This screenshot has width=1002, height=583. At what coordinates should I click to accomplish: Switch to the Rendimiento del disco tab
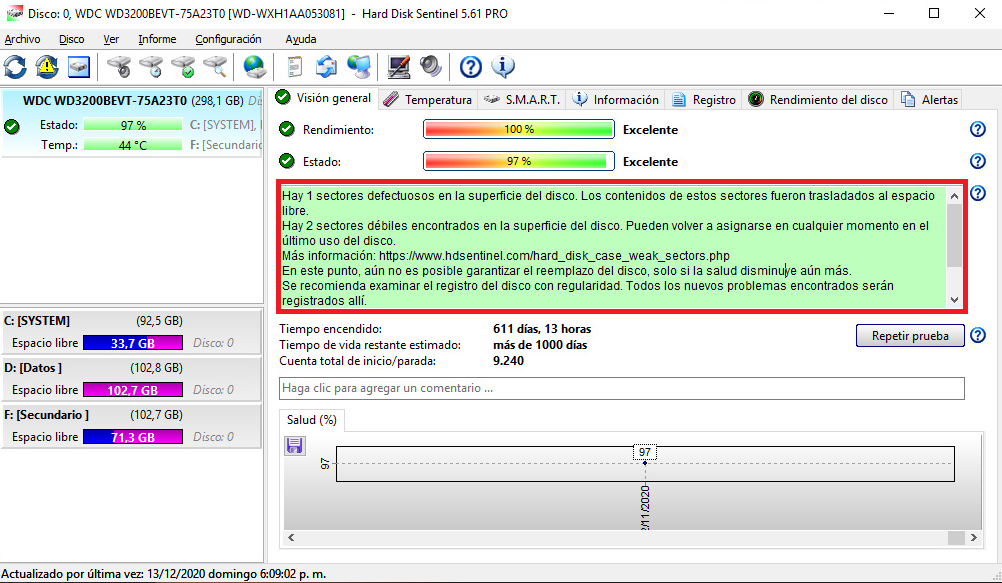(818, 100)
